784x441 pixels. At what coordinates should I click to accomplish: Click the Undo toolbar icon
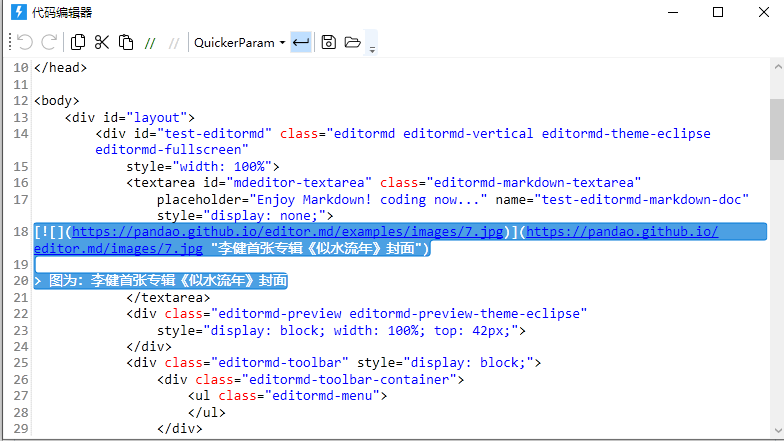coord(24,42)
